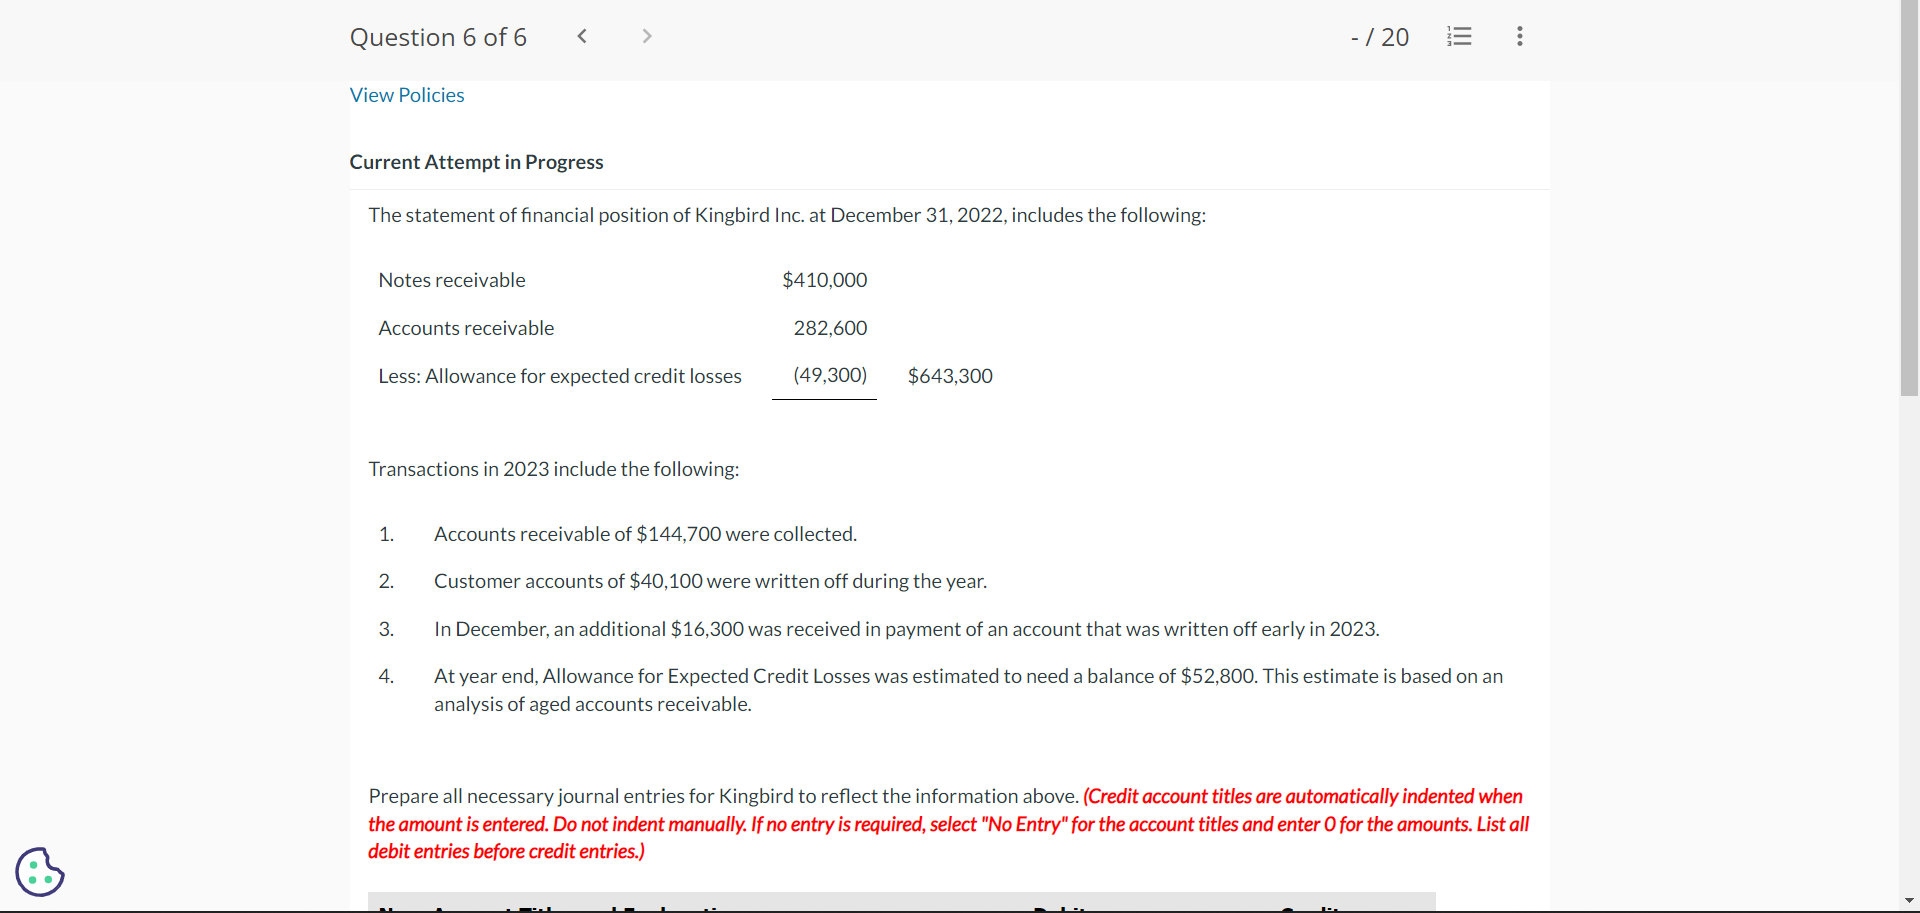
Task: Click the score display showing - / 20
Action: (x=1379, y=37)
